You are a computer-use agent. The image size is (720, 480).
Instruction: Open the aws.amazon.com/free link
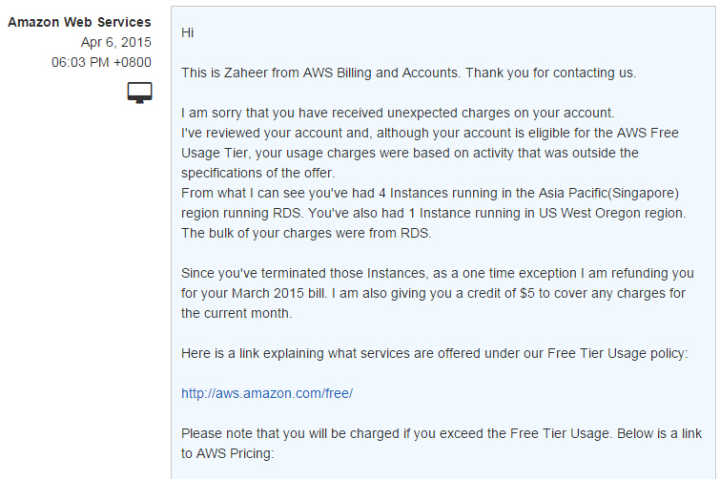click(267, 394)
